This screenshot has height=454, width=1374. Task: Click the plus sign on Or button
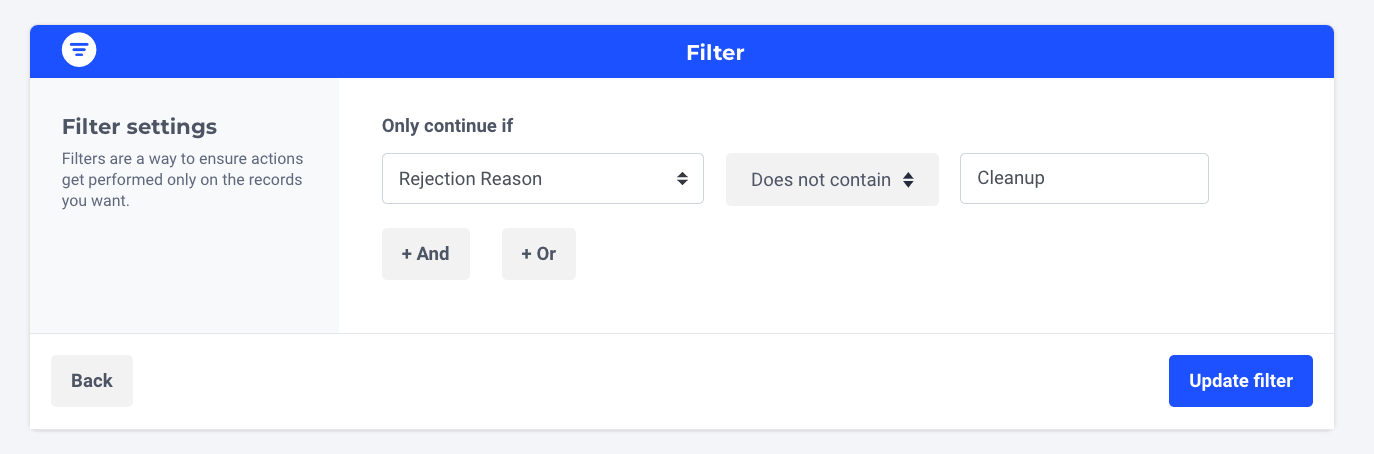(x=526, y=254)
